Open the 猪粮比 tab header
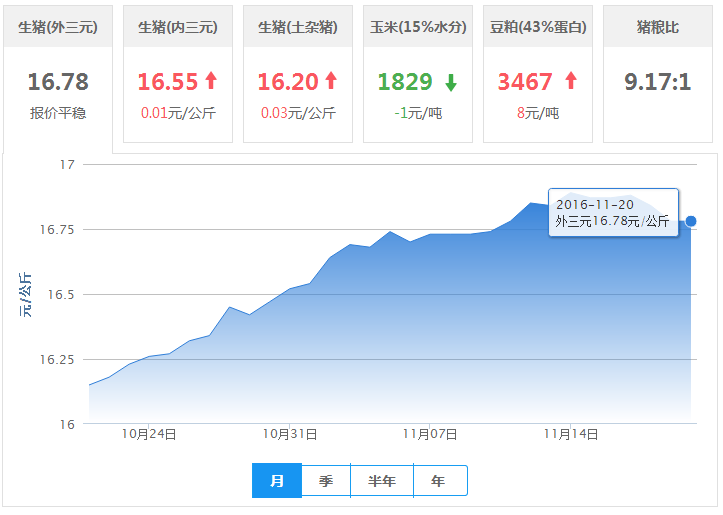Viewport: 723px width, 515px height. [x=657, y=27]
